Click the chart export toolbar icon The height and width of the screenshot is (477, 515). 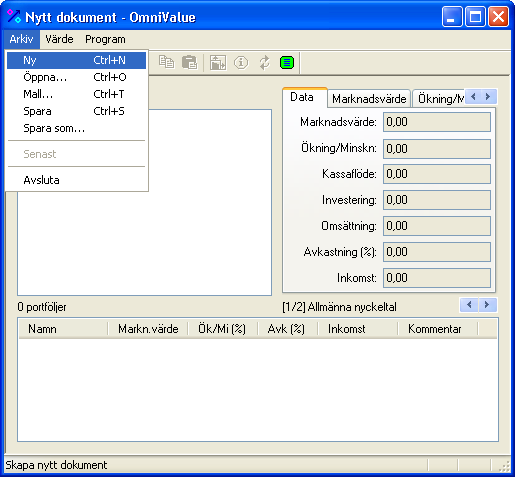click(x=218, y=62)
